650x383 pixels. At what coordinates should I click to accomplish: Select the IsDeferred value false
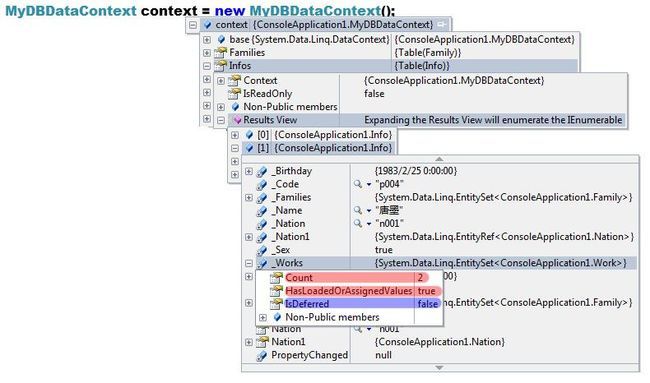[x=428, y=304]
